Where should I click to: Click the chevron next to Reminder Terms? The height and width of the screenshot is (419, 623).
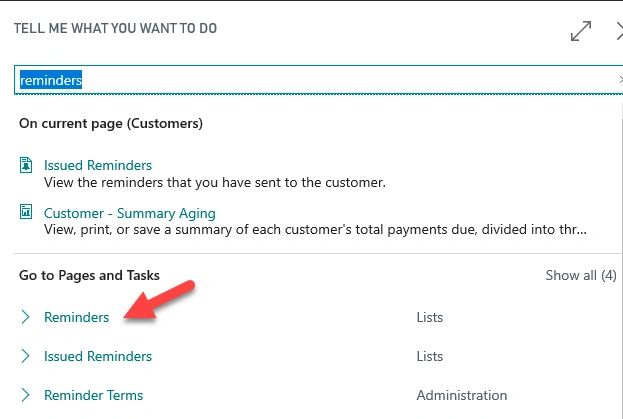pos(26,395)
